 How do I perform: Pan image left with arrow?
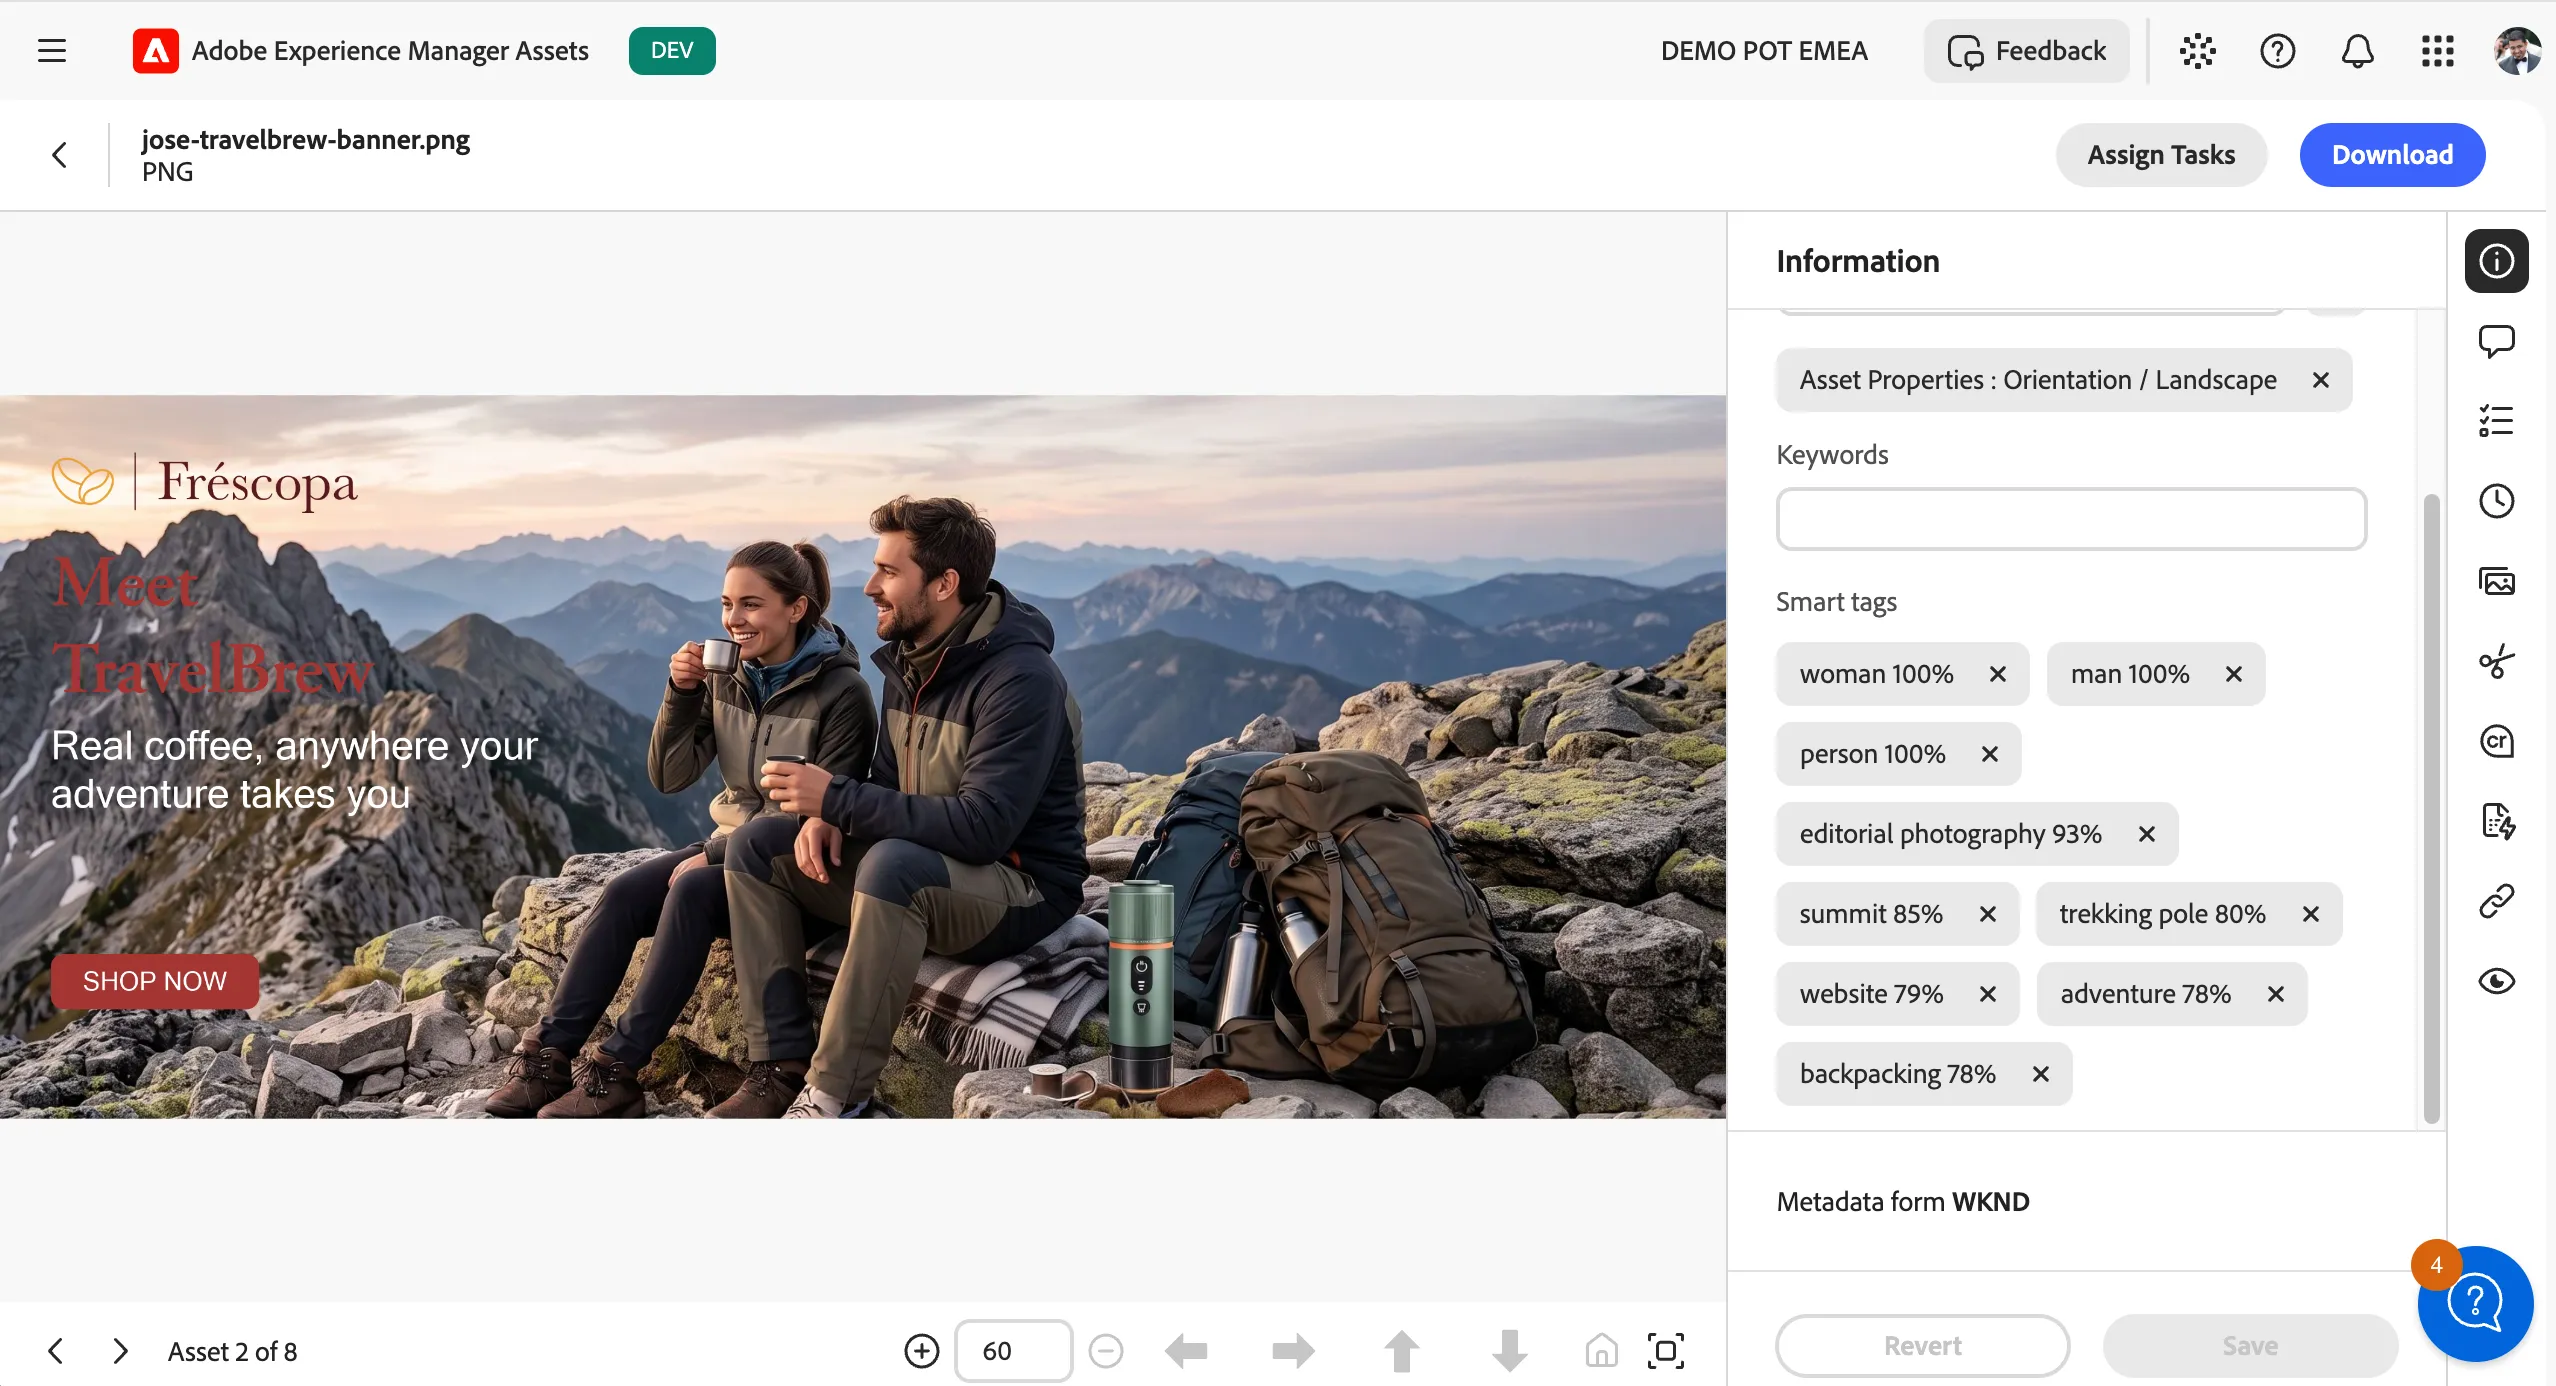(1187, 1351)
